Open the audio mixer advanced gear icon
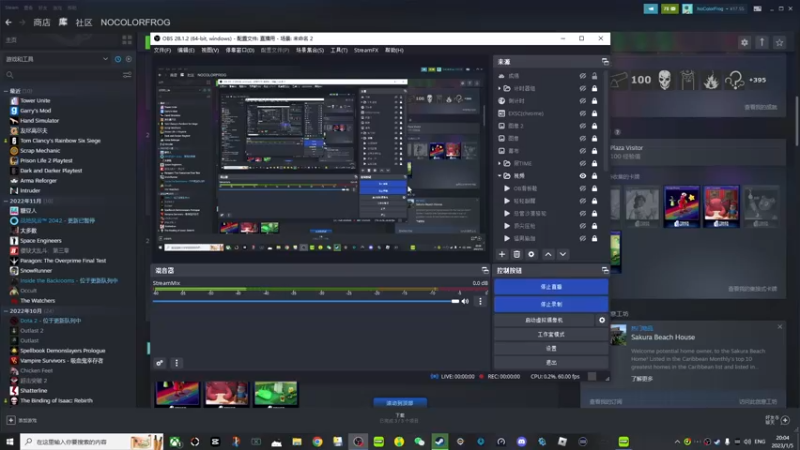This screenshot has height=450, width=800. pyautogui.click(x=160, y=363)
